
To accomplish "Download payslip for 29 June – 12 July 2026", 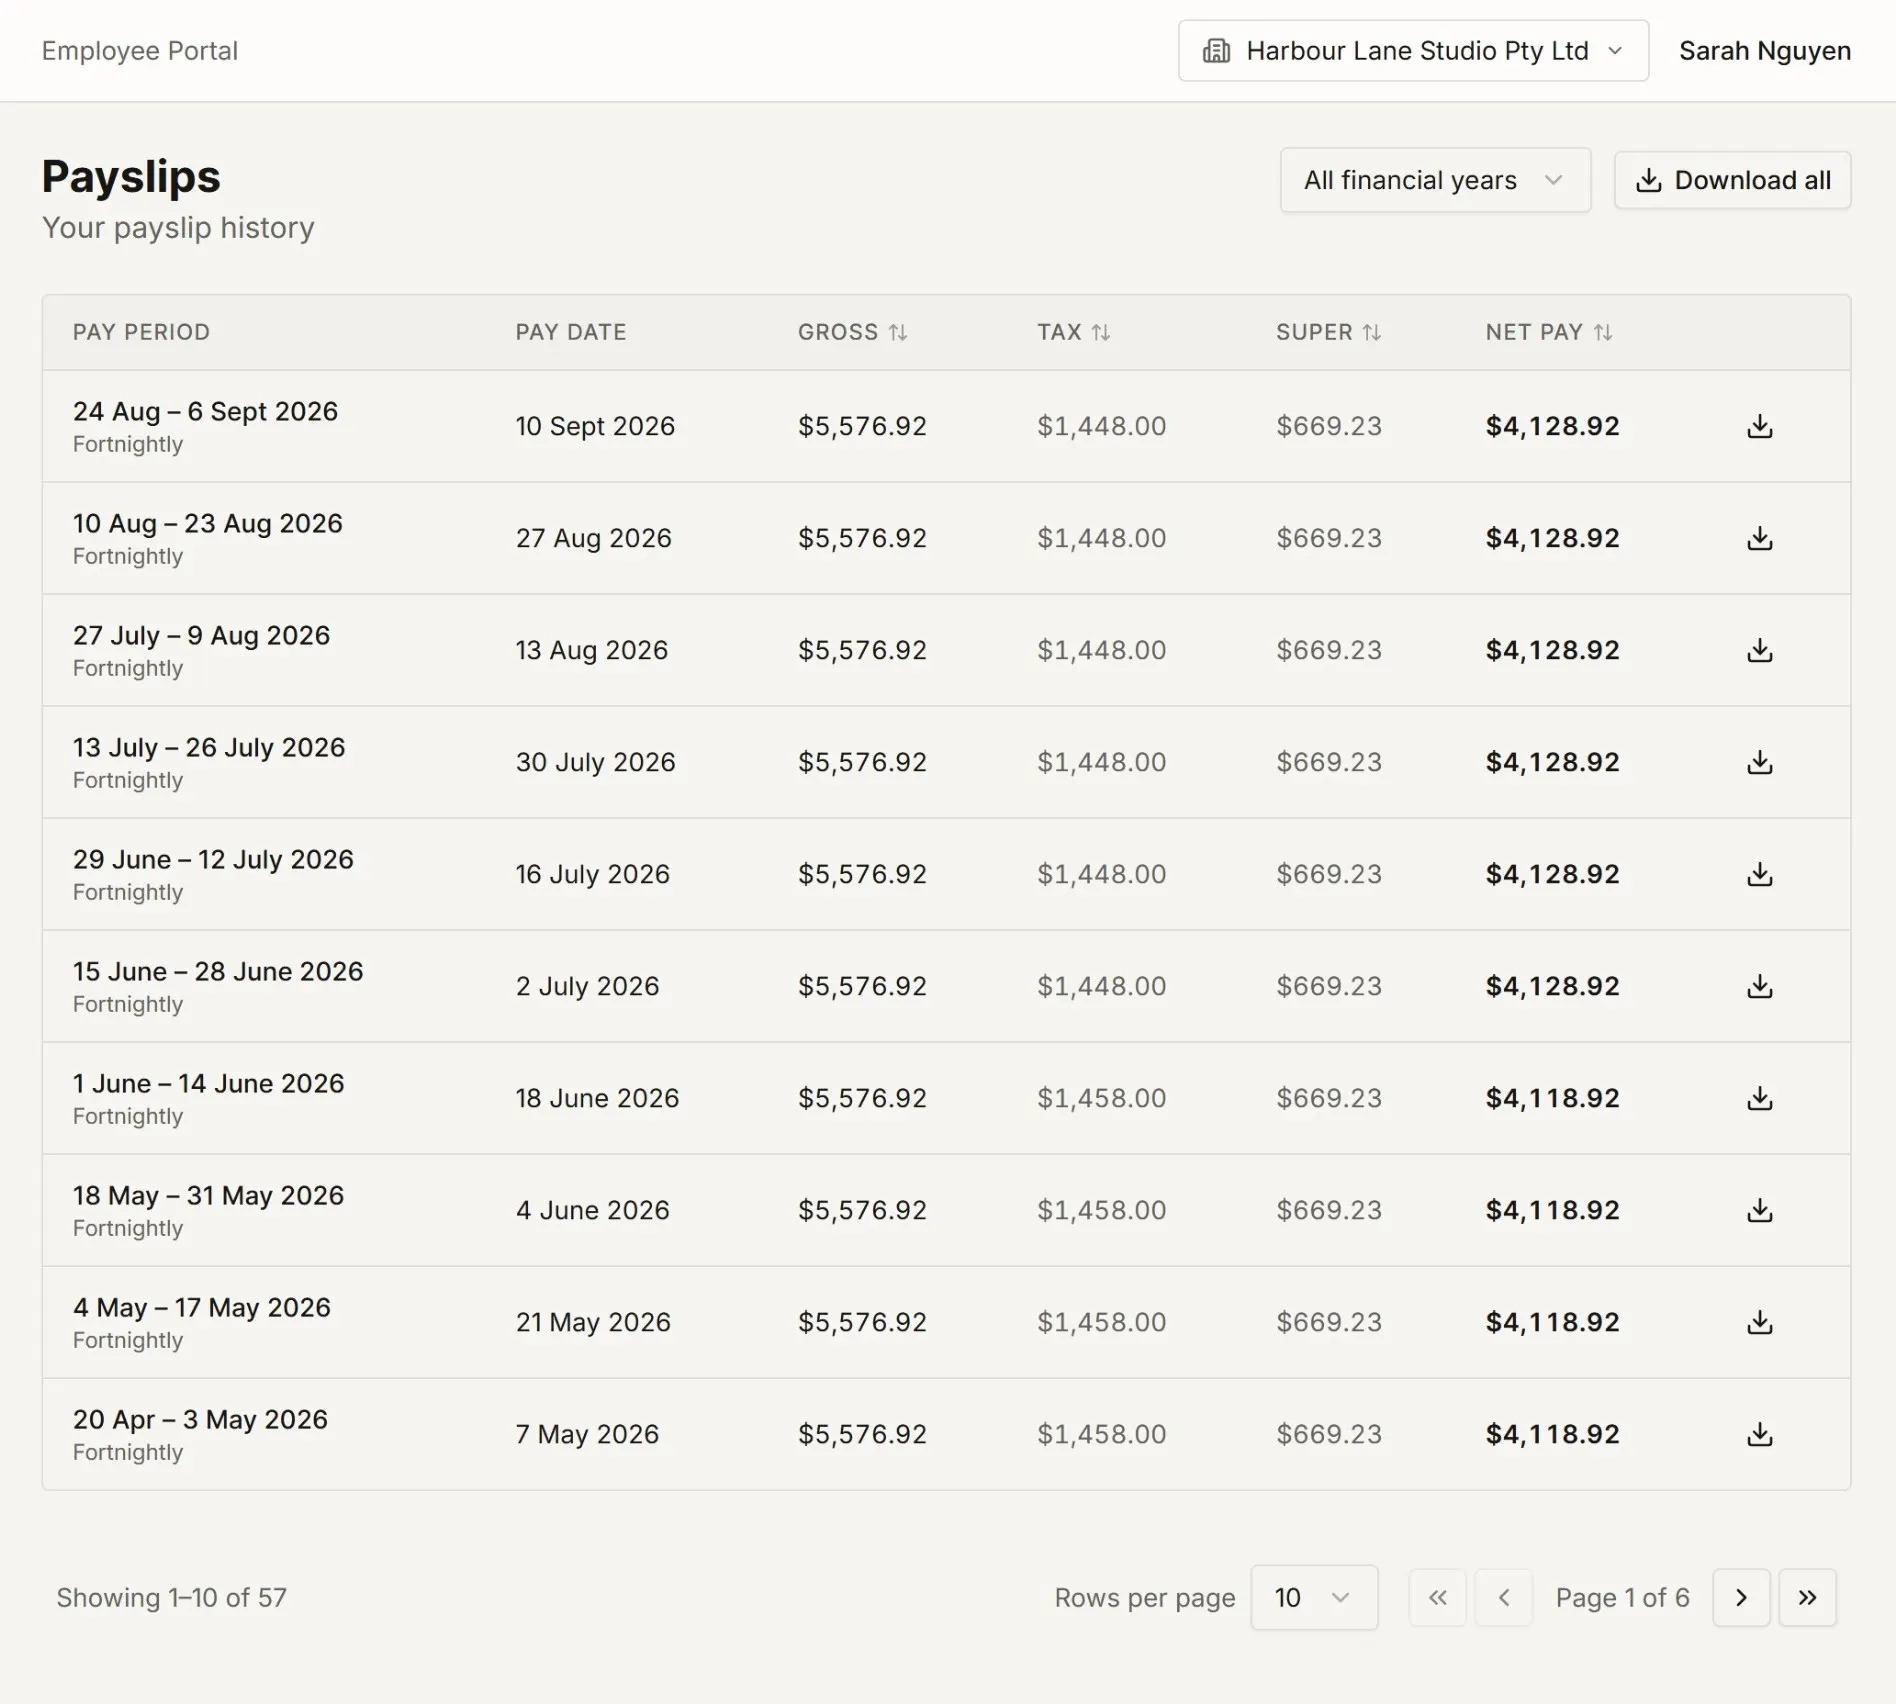I will click(x=1759, y=875).
